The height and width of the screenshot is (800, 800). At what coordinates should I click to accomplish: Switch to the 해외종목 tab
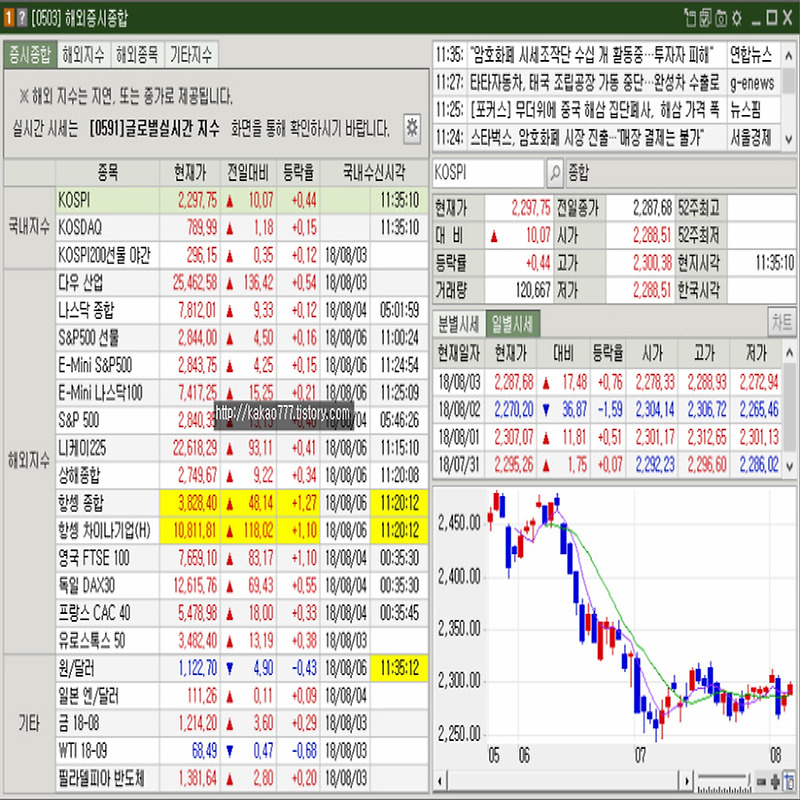pyautogui.click(x=137, y=55)
